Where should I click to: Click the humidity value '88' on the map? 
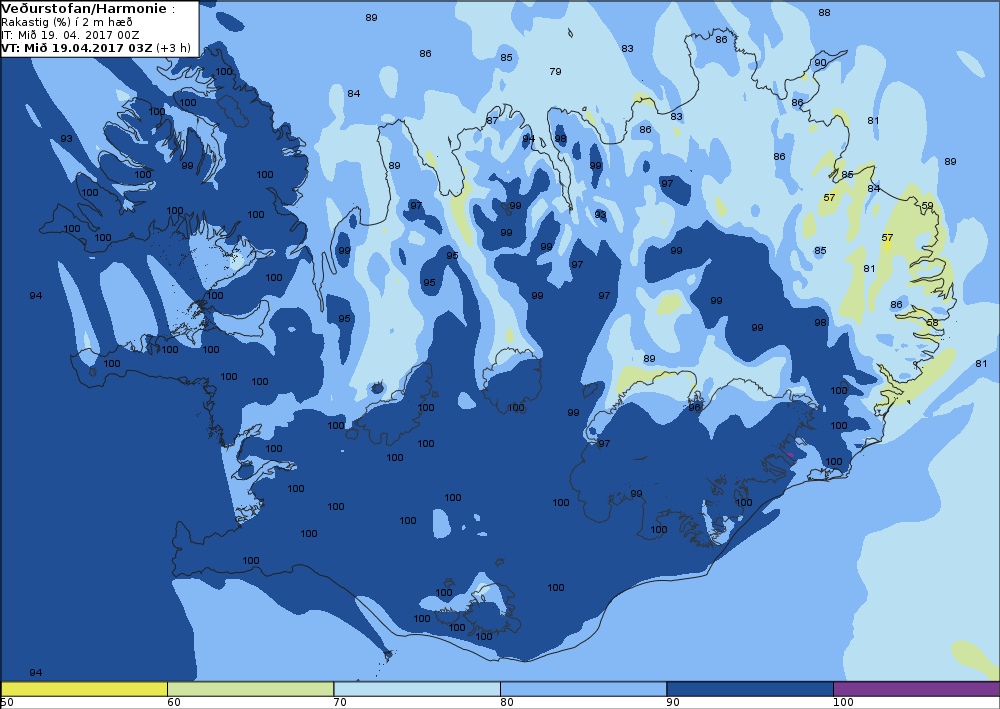(x=825, y=12)
